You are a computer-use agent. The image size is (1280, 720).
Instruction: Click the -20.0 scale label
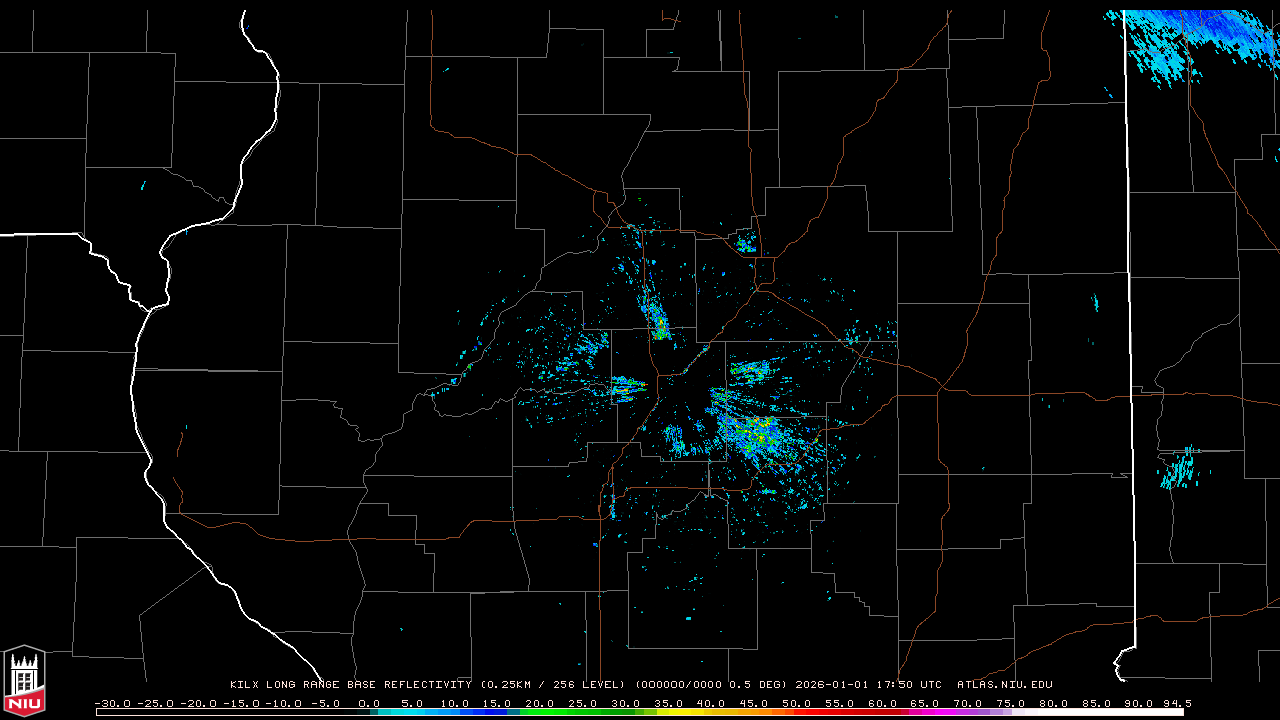click(198, 703)
